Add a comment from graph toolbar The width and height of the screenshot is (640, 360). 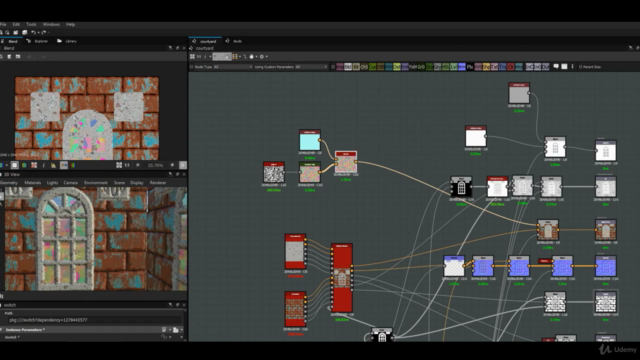tap(556, 67)
